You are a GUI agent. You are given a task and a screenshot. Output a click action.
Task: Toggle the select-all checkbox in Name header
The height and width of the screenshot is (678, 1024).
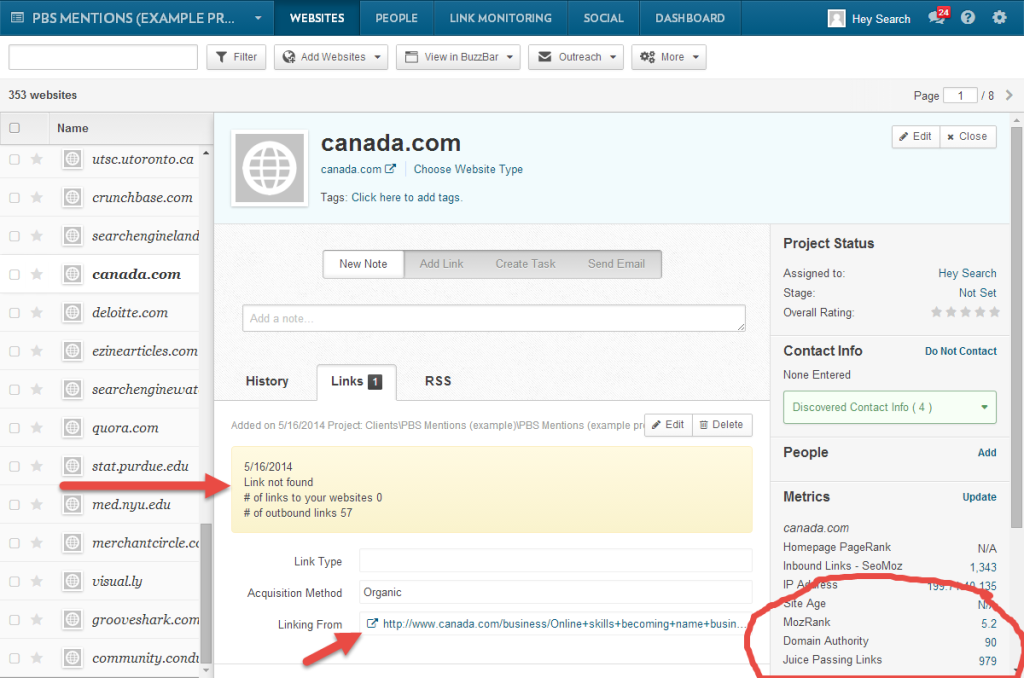[14, 128]
